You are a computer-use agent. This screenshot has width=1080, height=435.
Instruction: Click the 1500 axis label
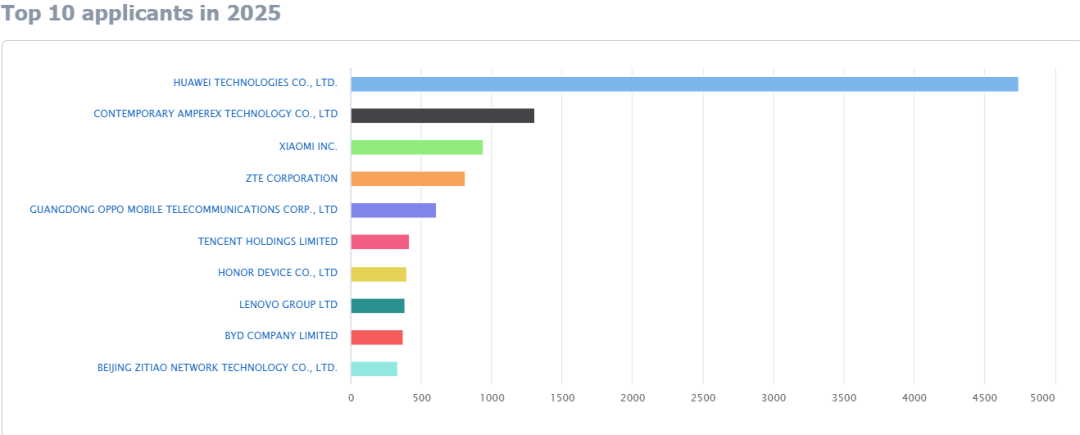[562, 398]
